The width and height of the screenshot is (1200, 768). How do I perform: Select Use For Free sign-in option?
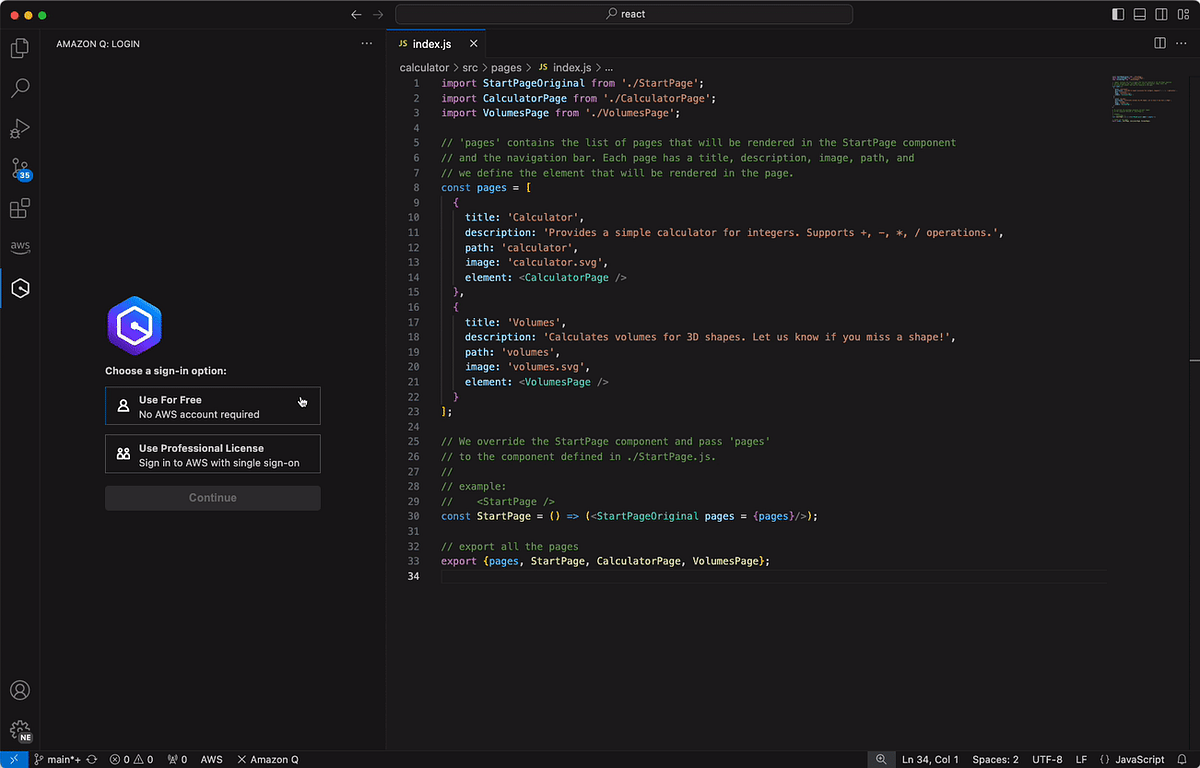tap(213, 406)
